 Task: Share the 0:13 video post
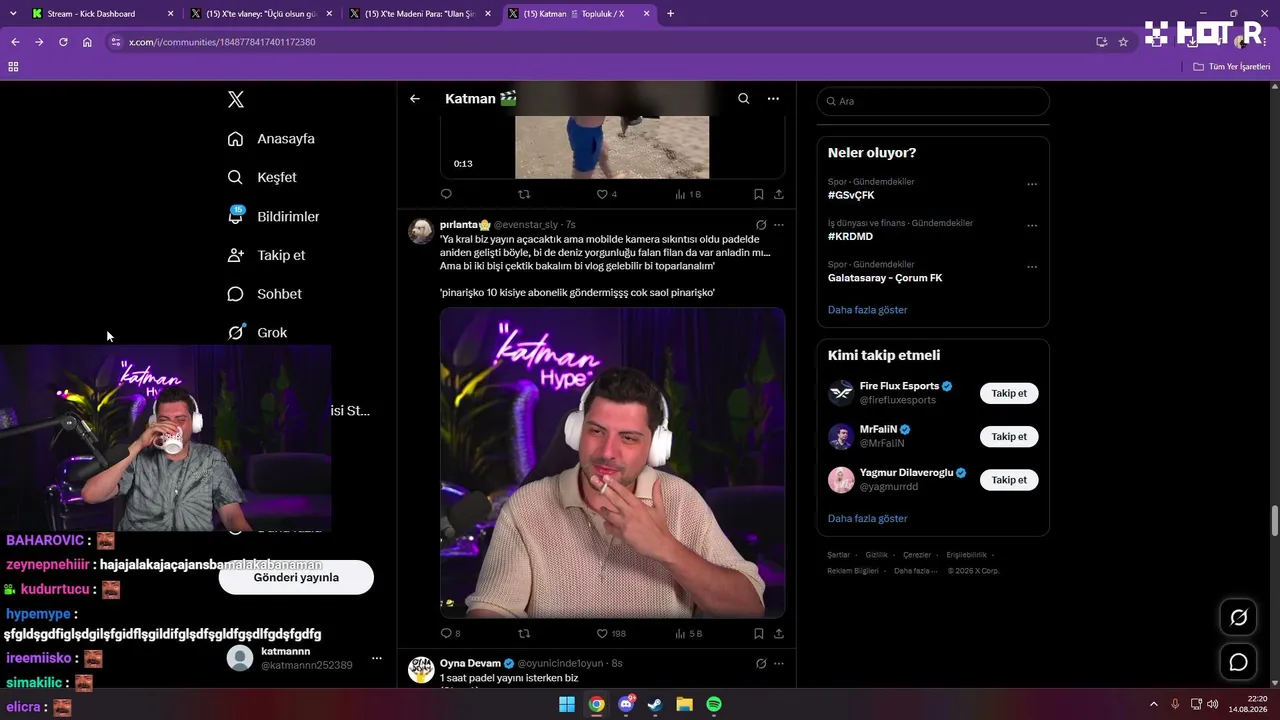click(779, 194)
